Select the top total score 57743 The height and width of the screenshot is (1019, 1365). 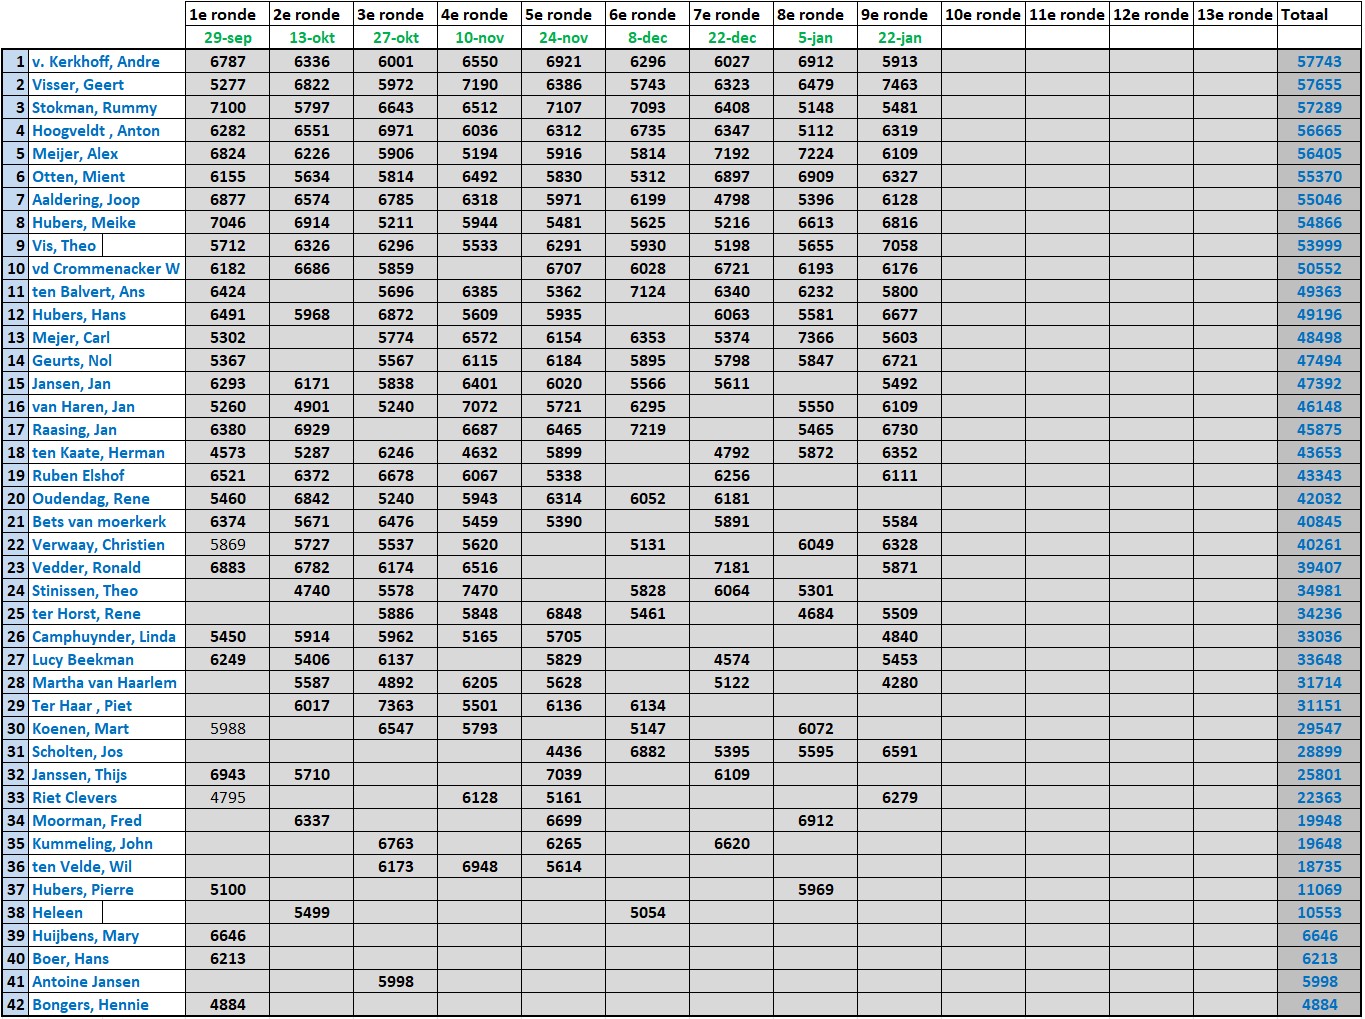pos(1319,61)
